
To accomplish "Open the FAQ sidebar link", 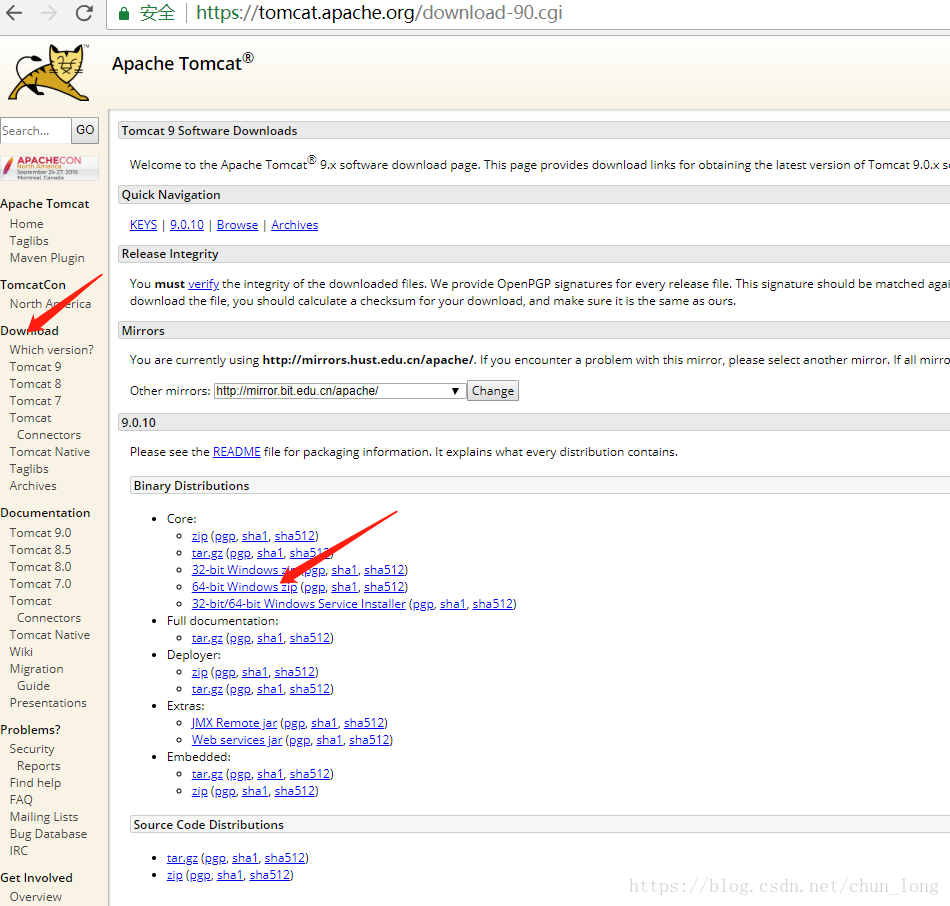I will [21, 800].
